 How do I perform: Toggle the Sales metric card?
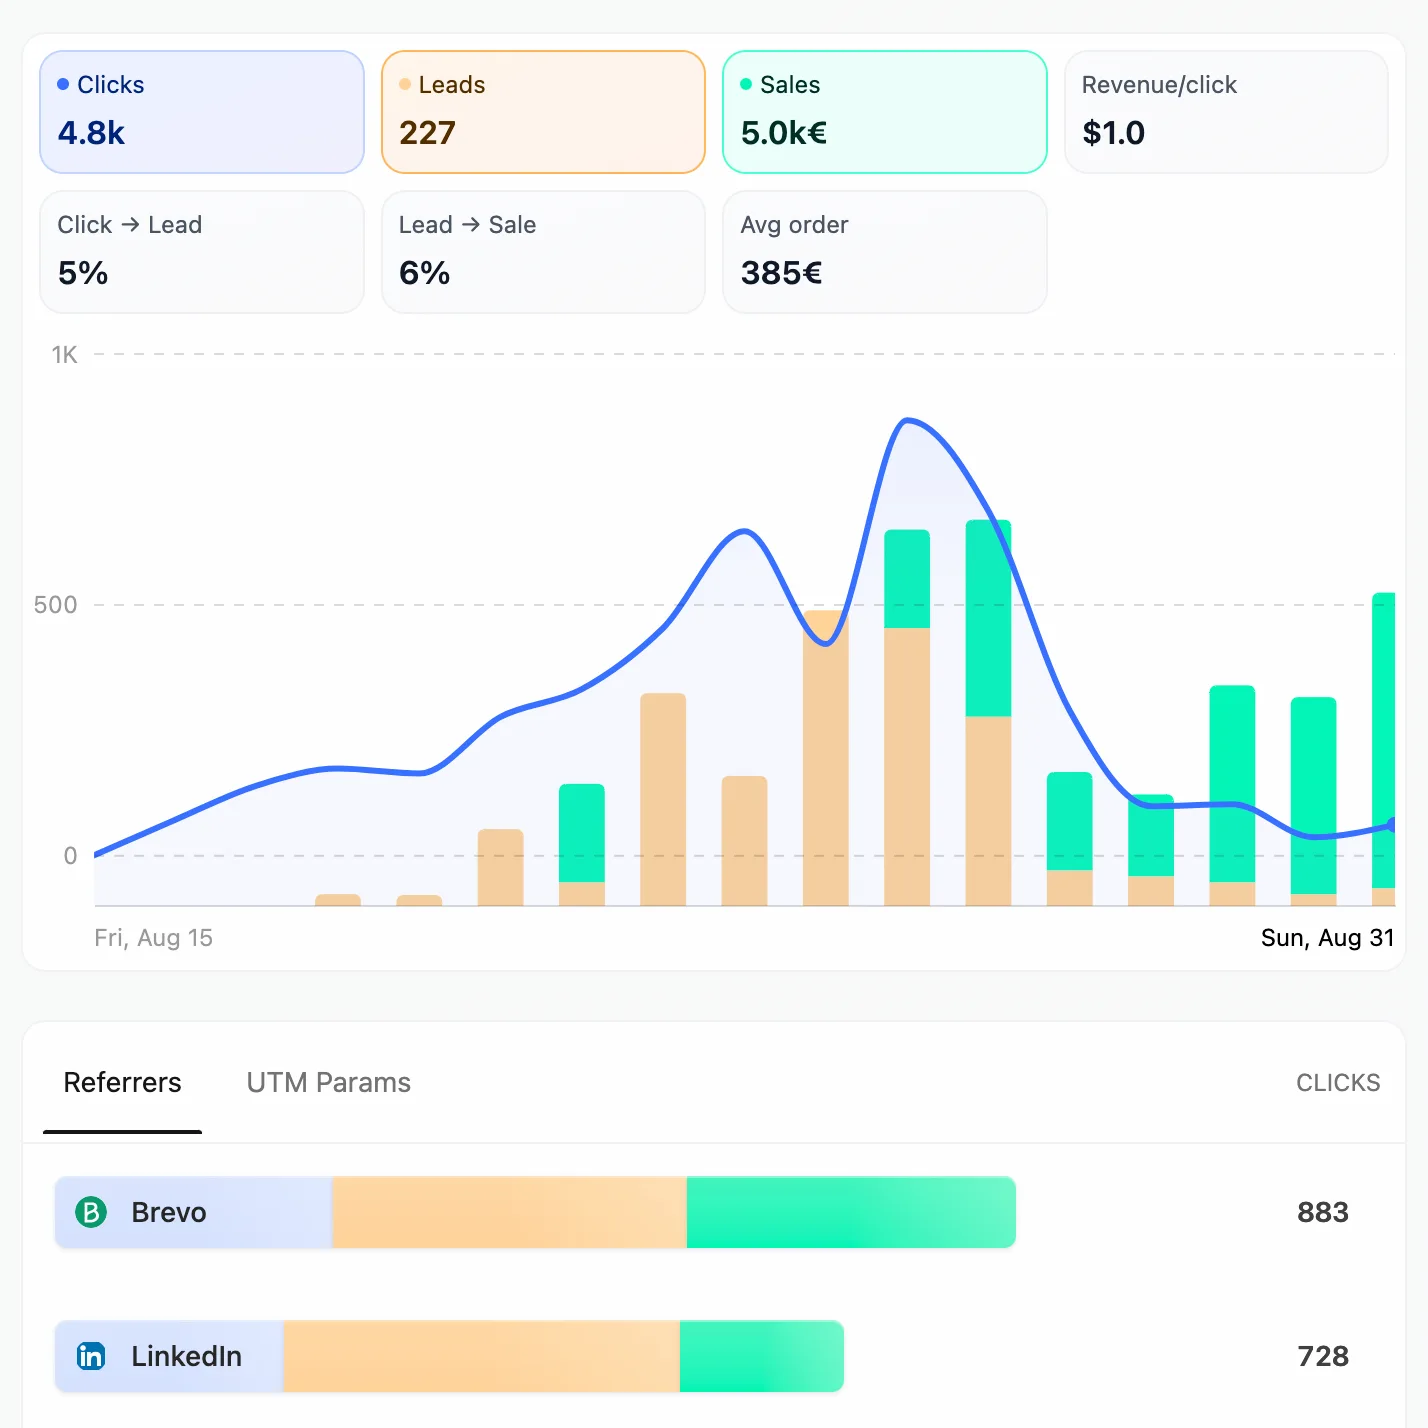tap(884, 111)
